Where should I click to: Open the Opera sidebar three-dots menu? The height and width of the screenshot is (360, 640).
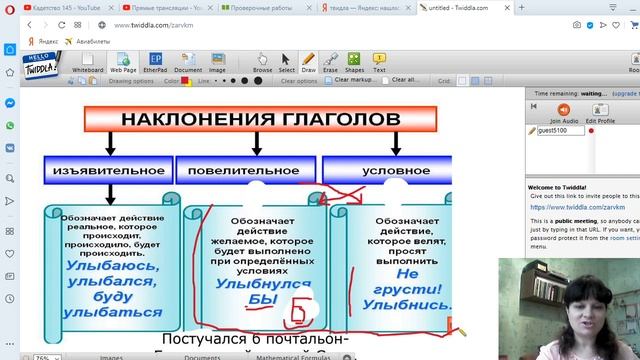click(x=10, y=344)
